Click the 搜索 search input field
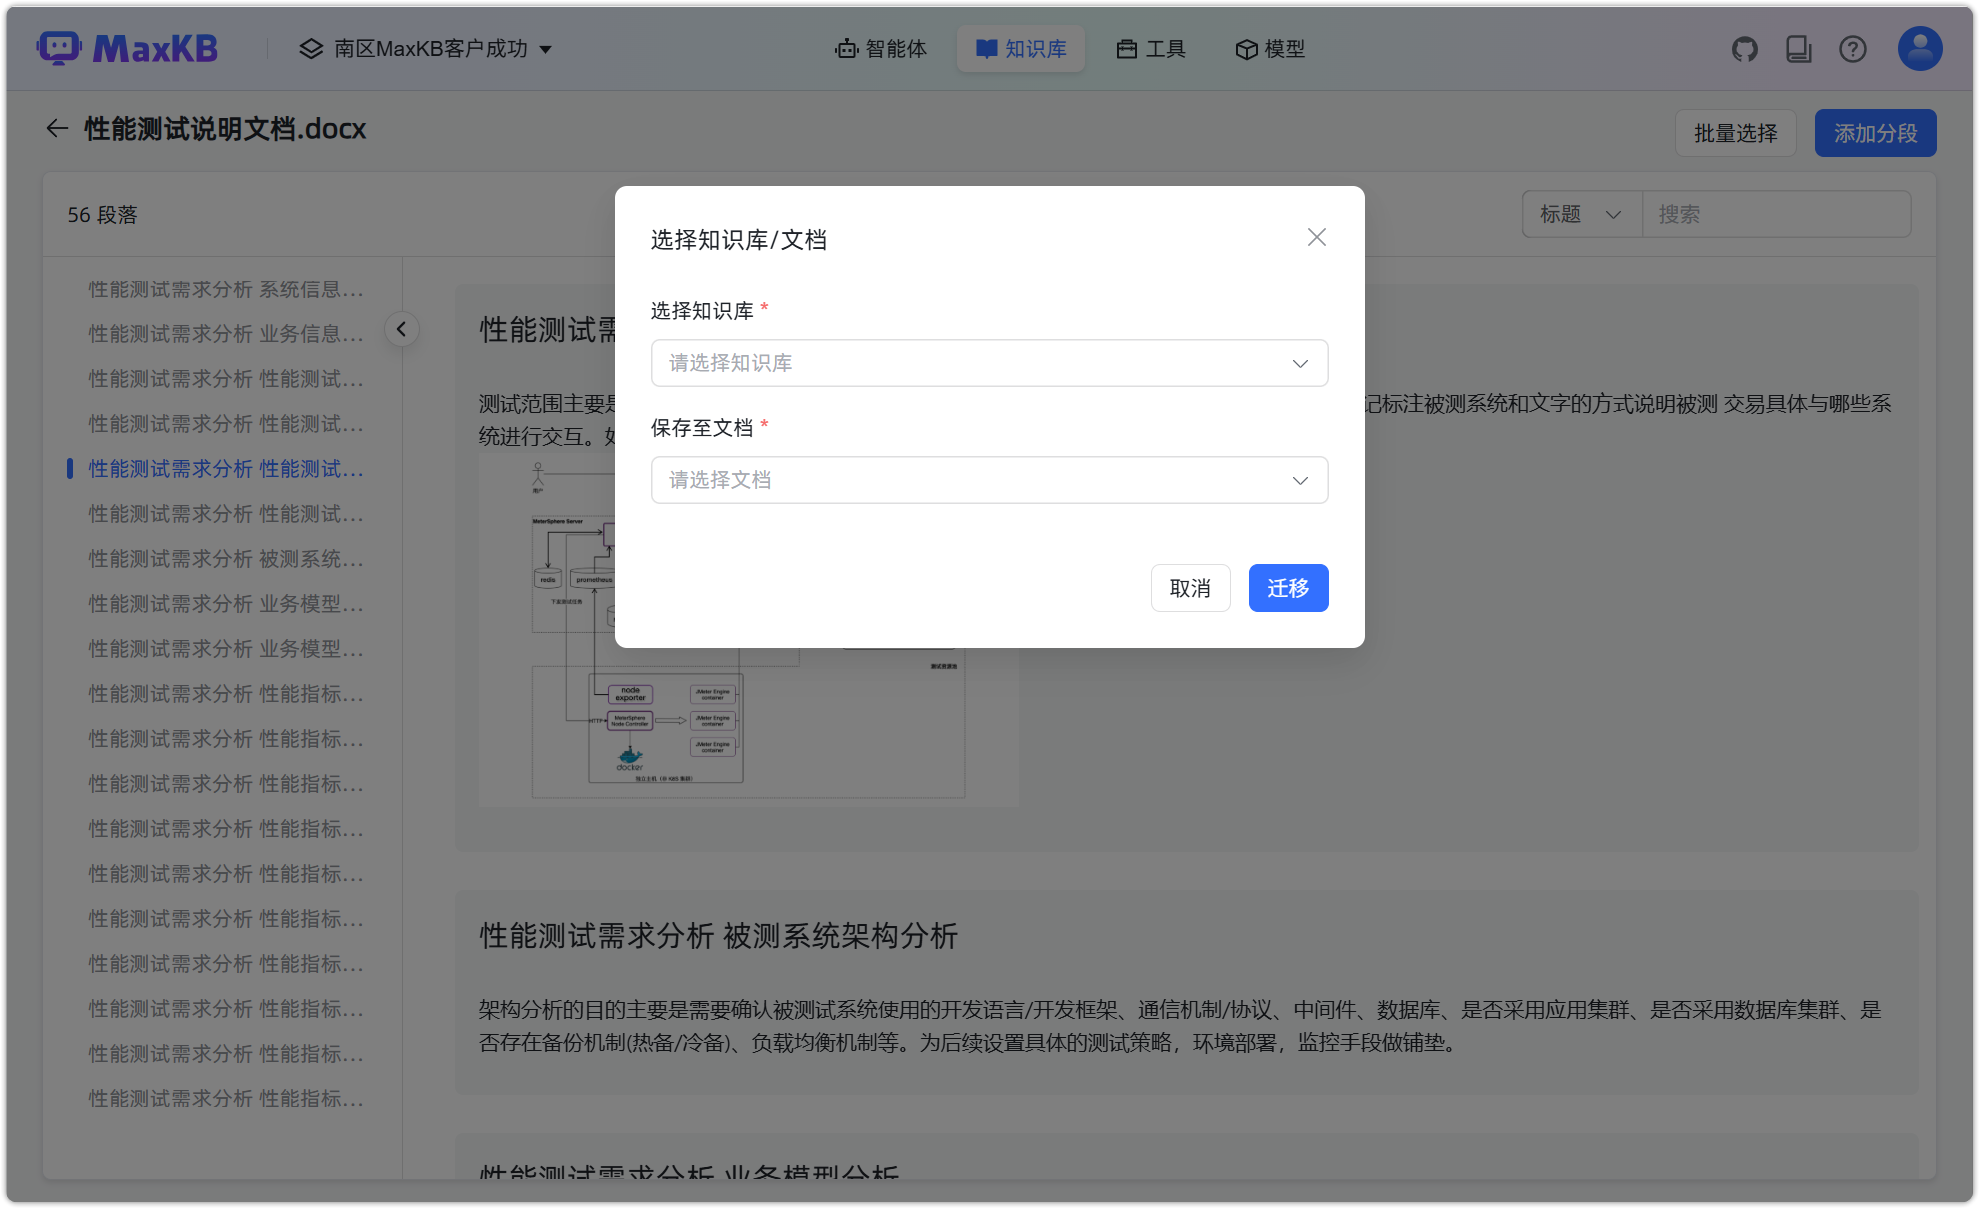This screenshot has width=1979, height=1208. click(x=1775, y=213)
